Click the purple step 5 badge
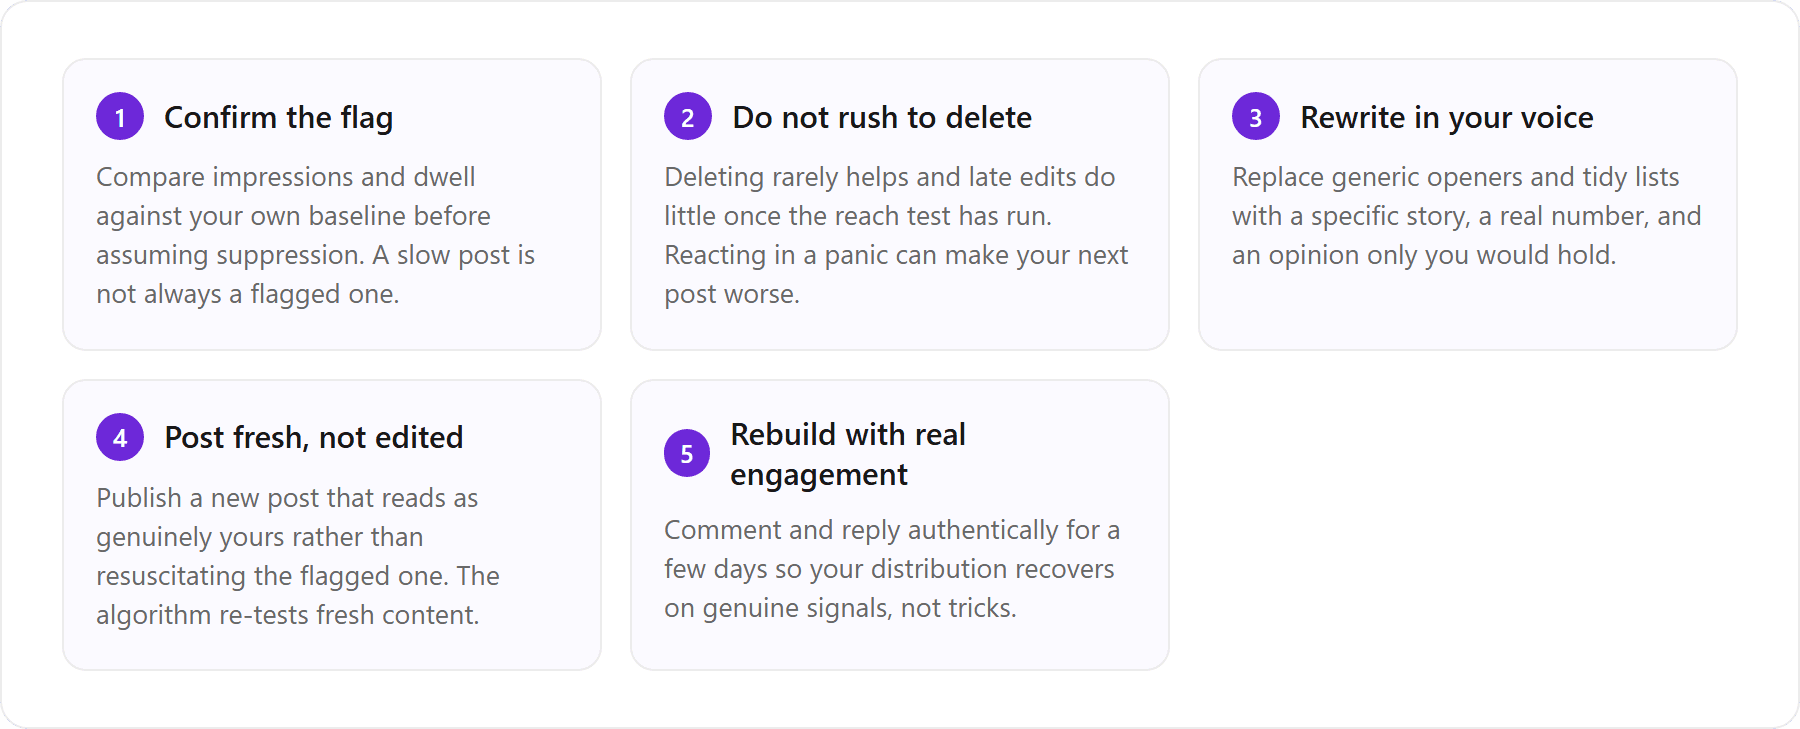This screenshot has width=1800, height=729. [687, 454]
